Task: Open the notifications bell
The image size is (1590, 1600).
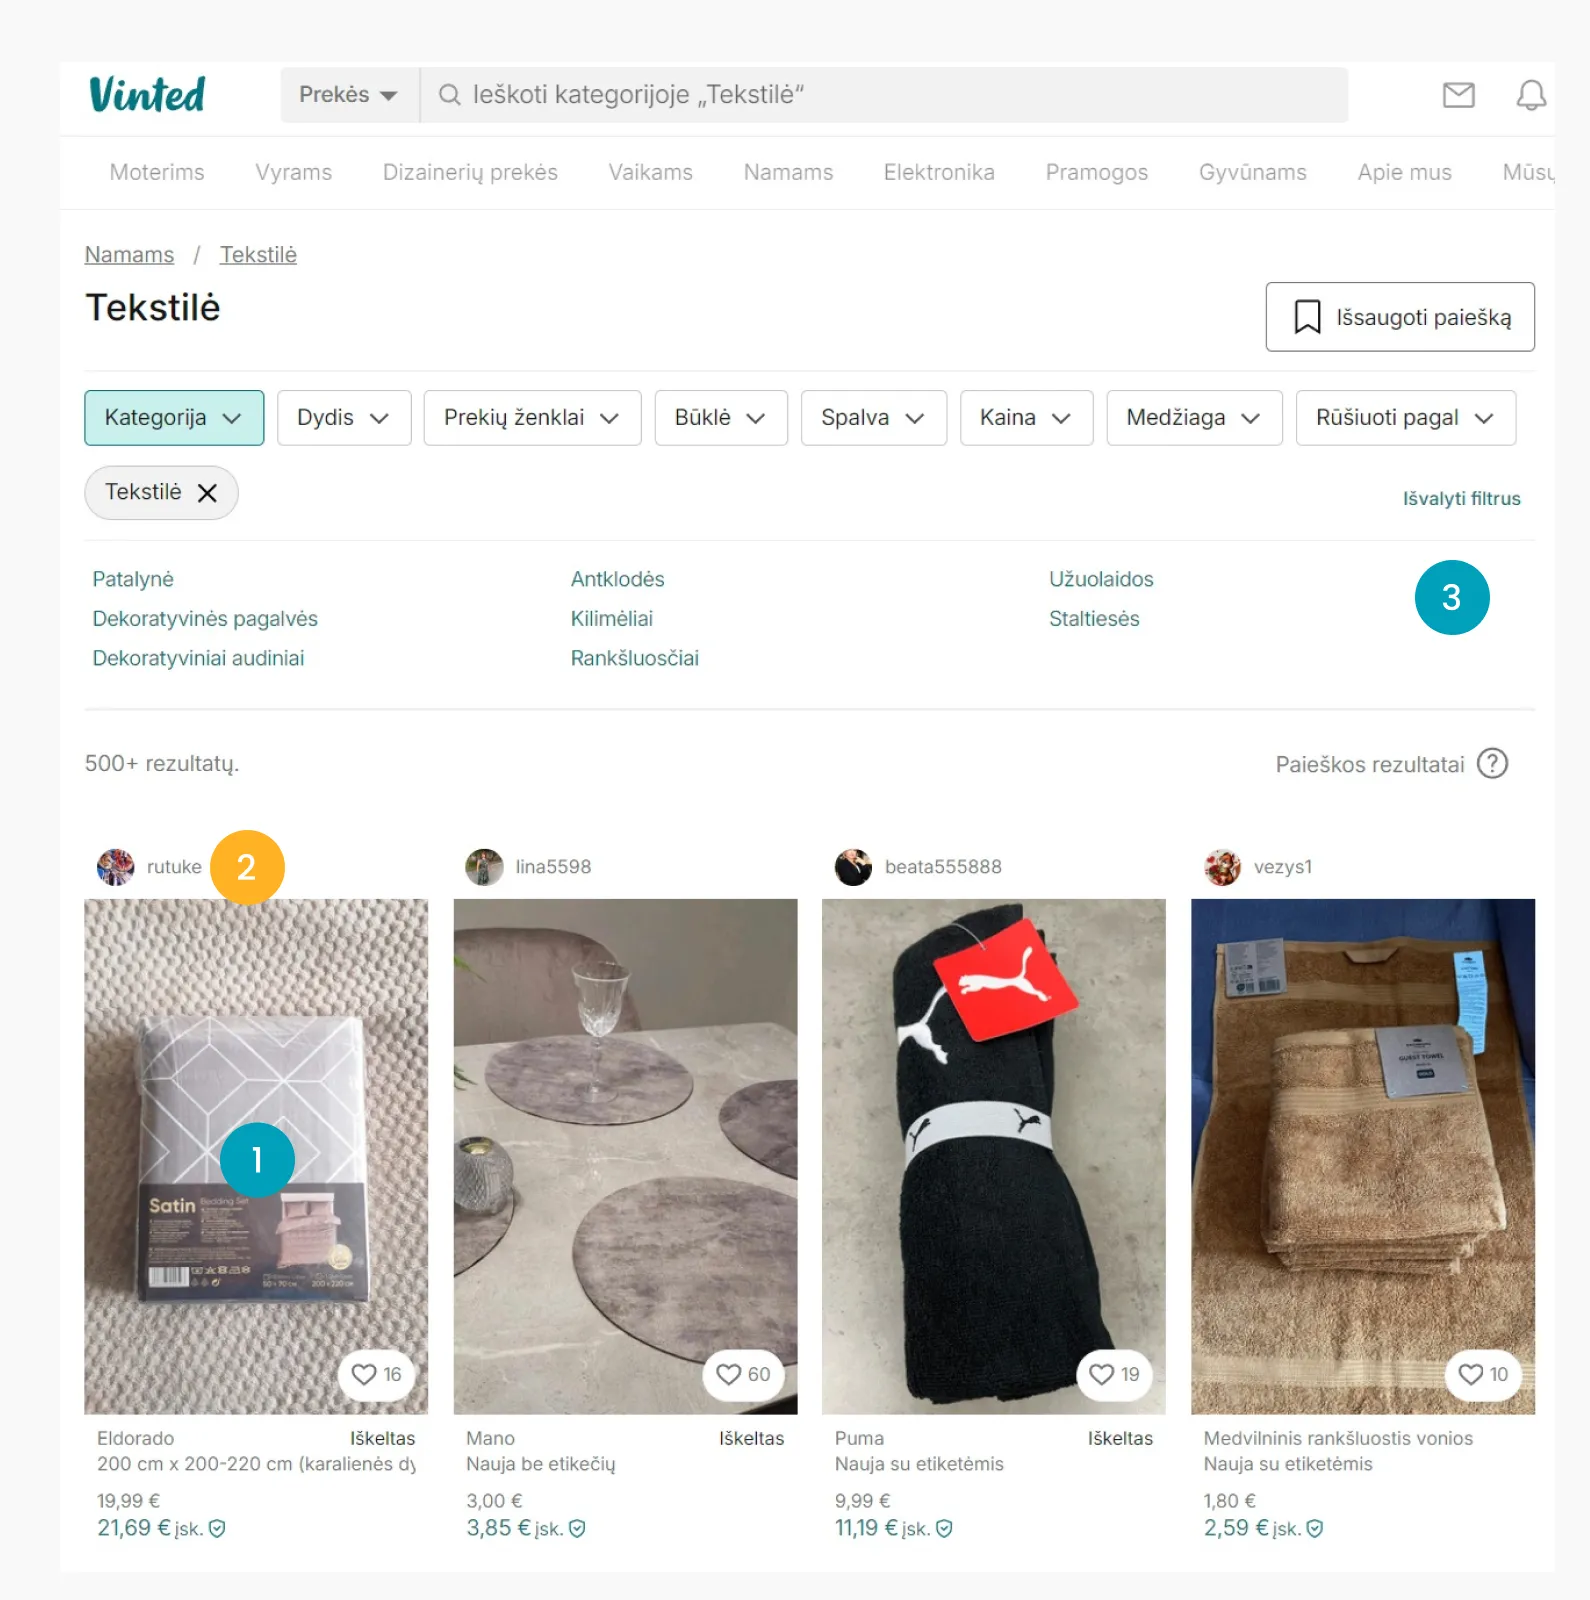Action: (x=1531, y=95)
